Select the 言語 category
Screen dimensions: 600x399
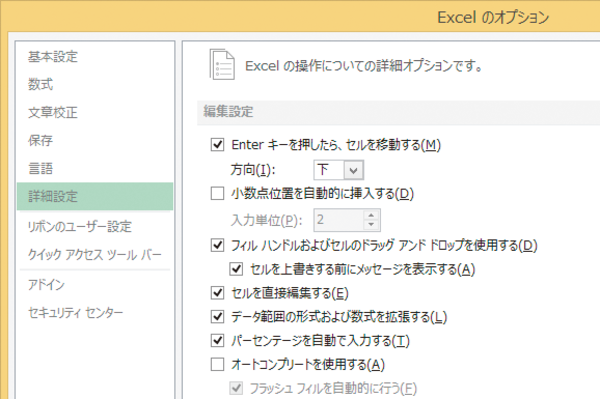point(41,168)
